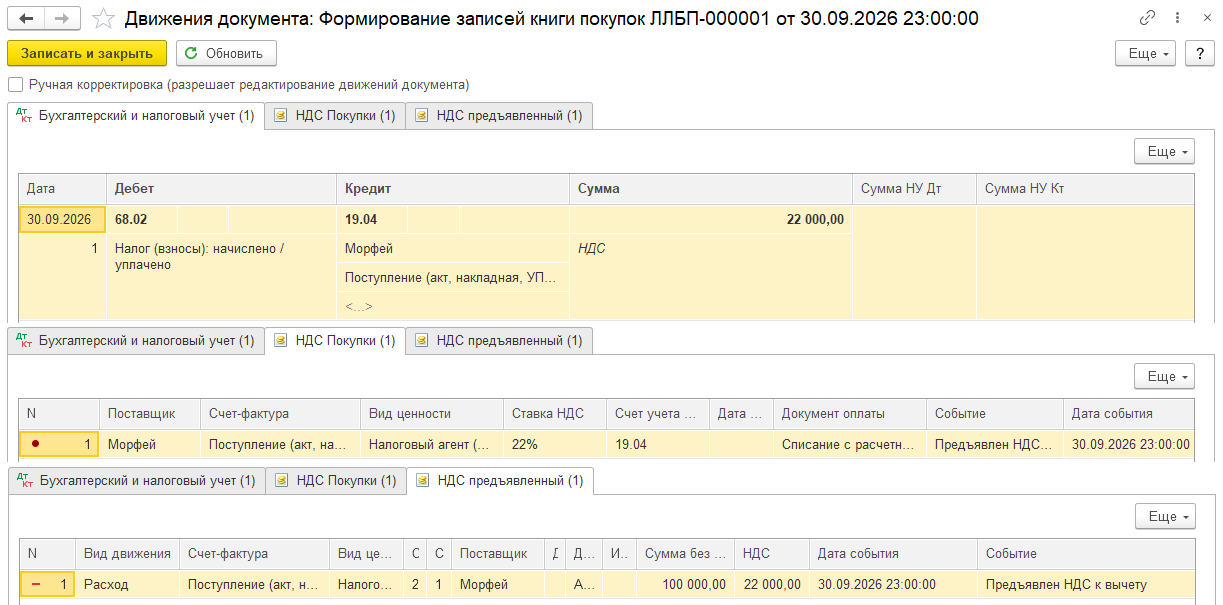Click the Сумма НУ Кт column header
This screenshot has height=605, width=1223.
1085,189
